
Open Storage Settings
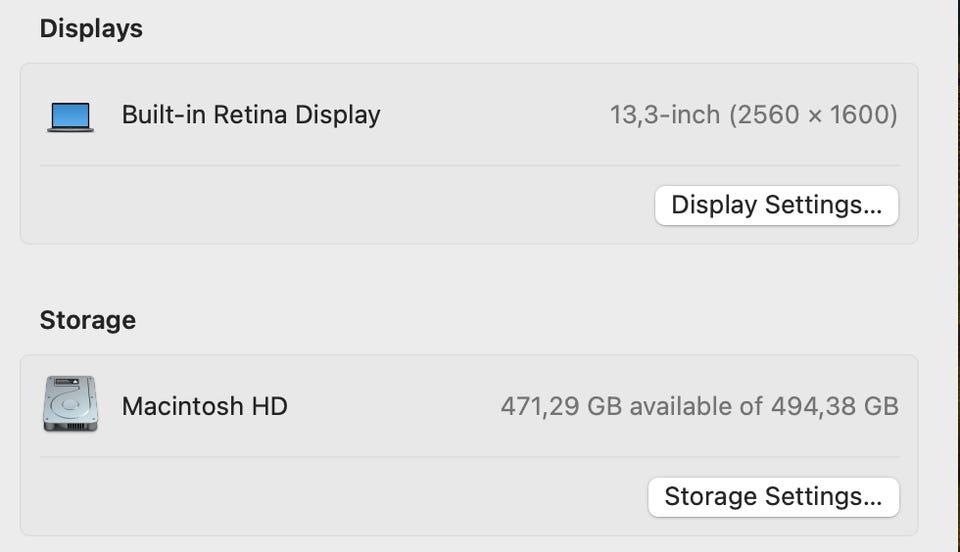[x=773, y=497]
